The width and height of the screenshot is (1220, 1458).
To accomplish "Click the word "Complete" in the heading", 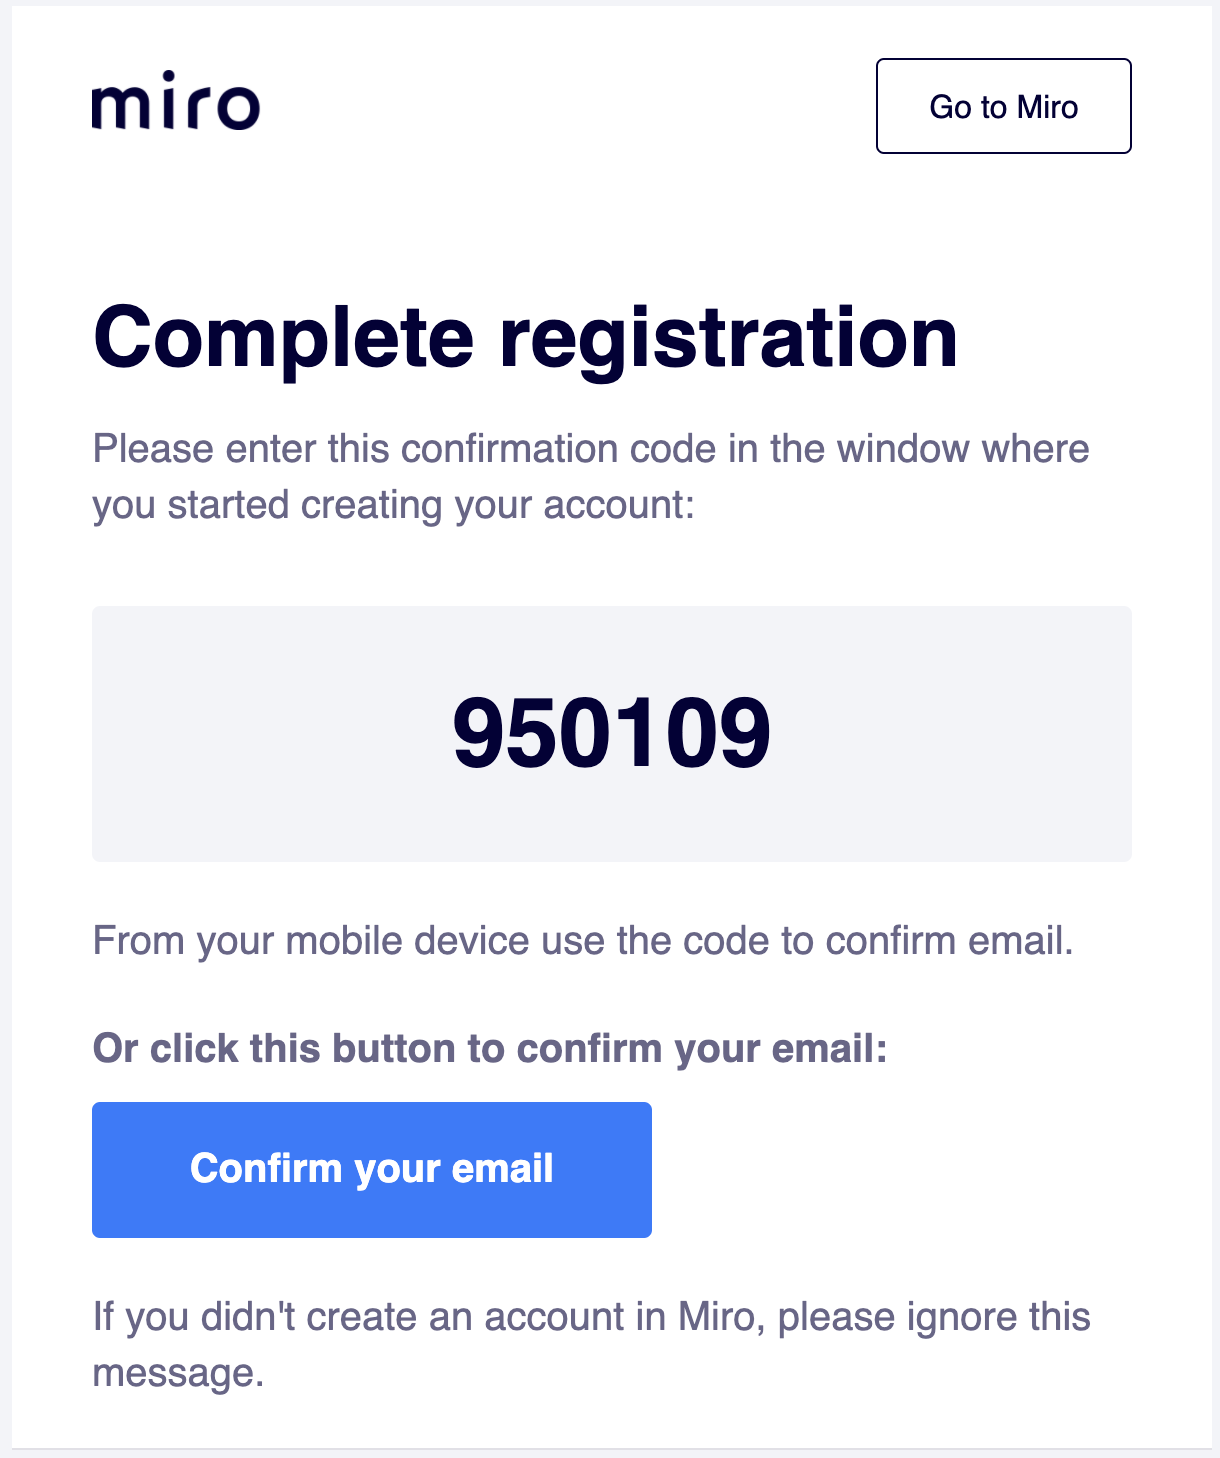I will 283,338.
